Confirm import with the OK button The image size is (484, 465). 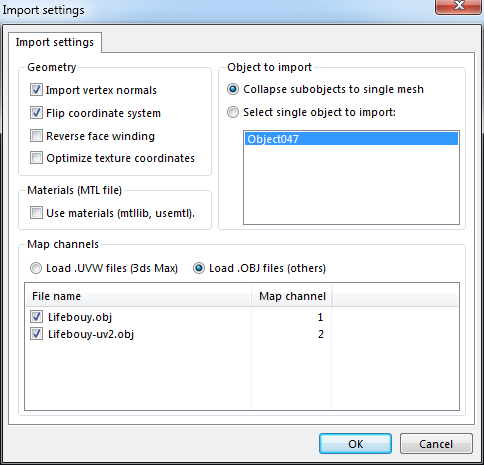(x=355, y=444)
